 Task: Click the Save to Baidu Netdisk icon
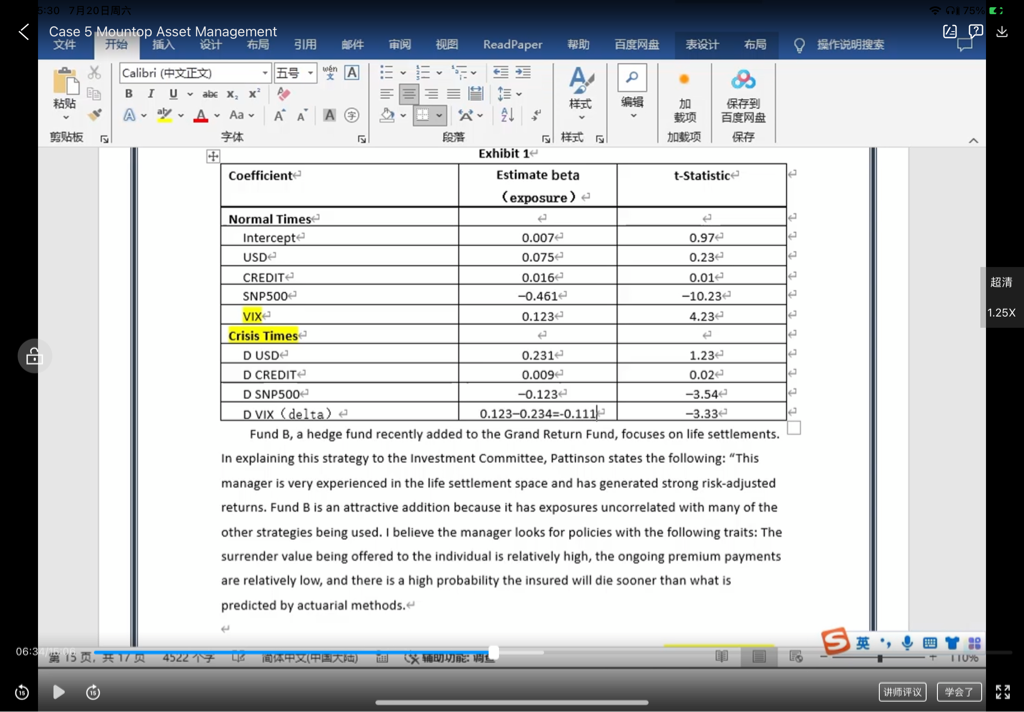[743, 80]
